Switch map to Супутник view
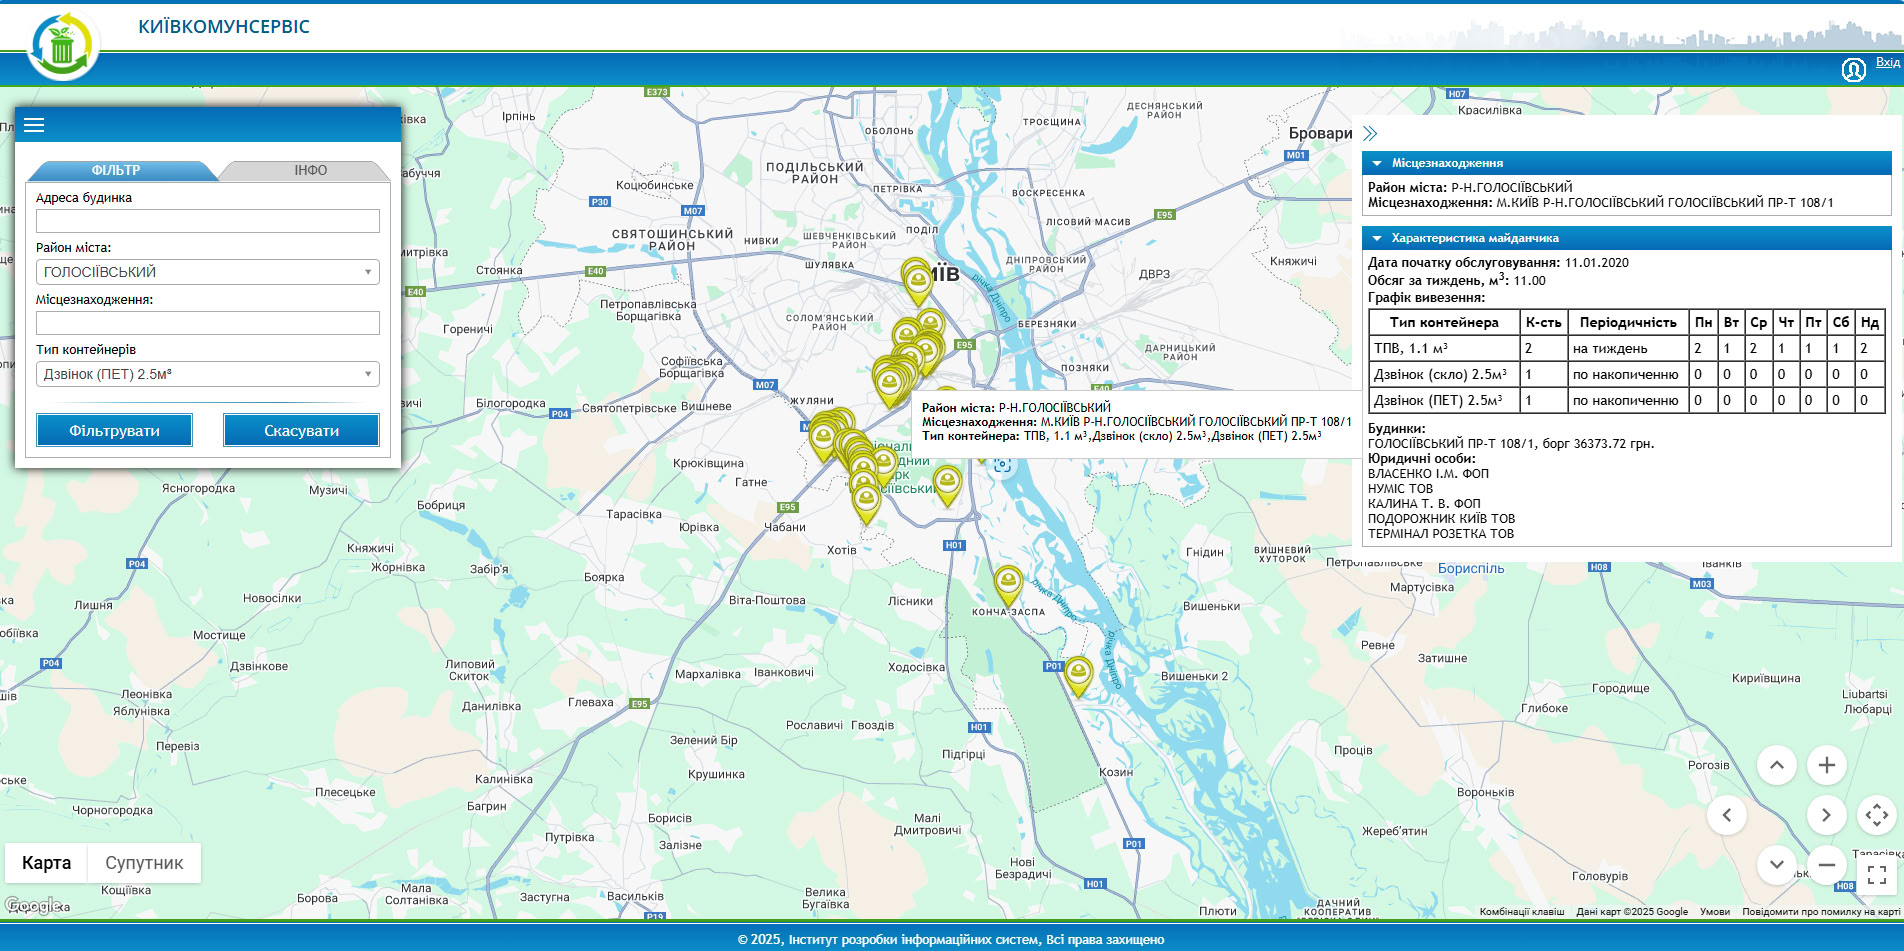Screen dimensions: 1904x951 pos(144,863)
